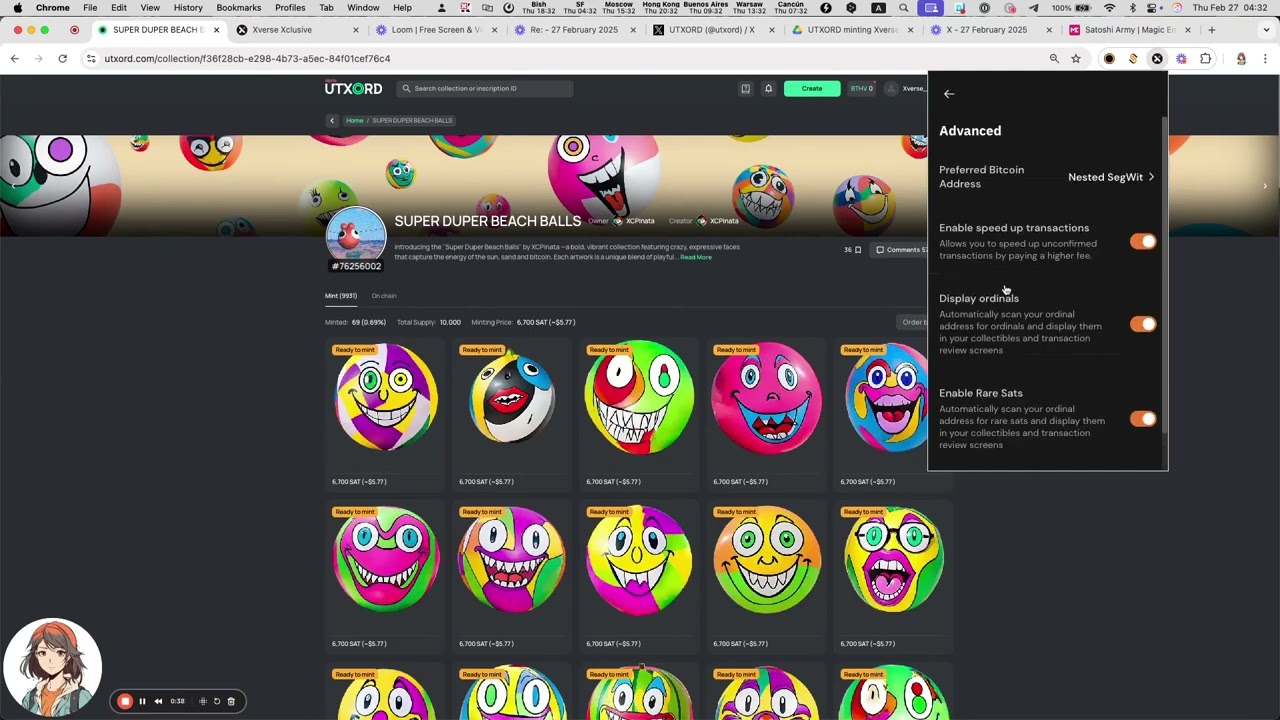The width and height of the screenshot is (1280, 720).
Task: Open the Comments button
Action: pos(901,250)
